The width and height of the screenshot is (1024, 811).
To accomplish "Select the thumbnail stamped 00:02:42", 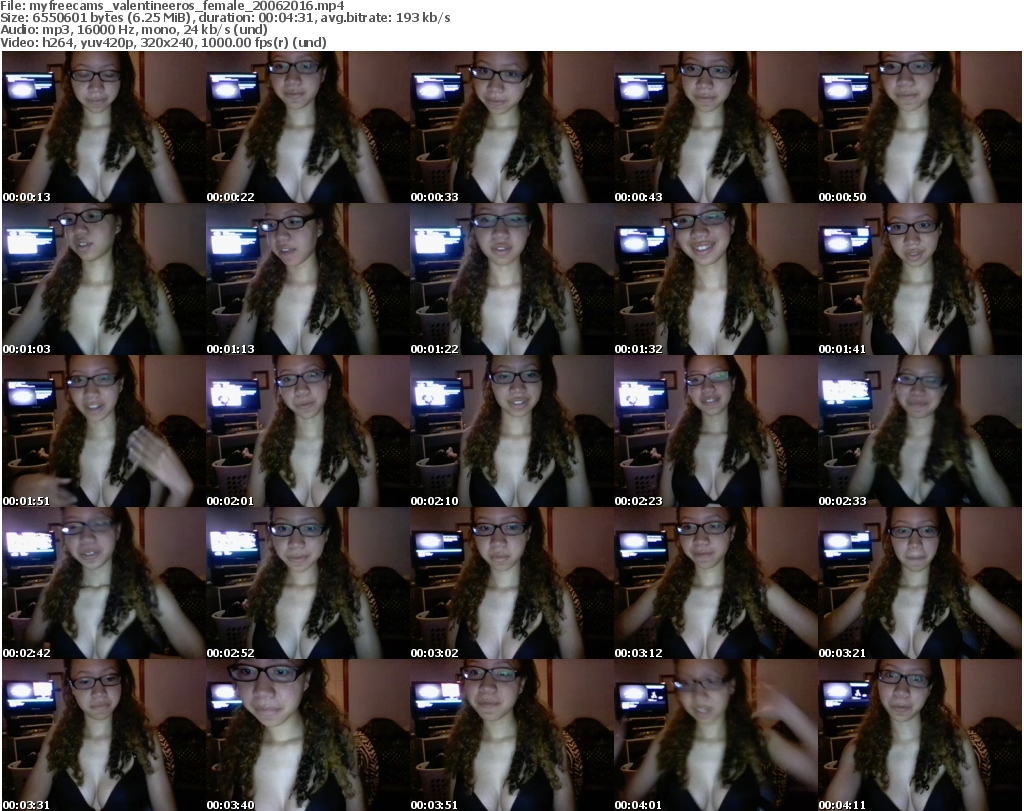I will click(x=104, y=583).
